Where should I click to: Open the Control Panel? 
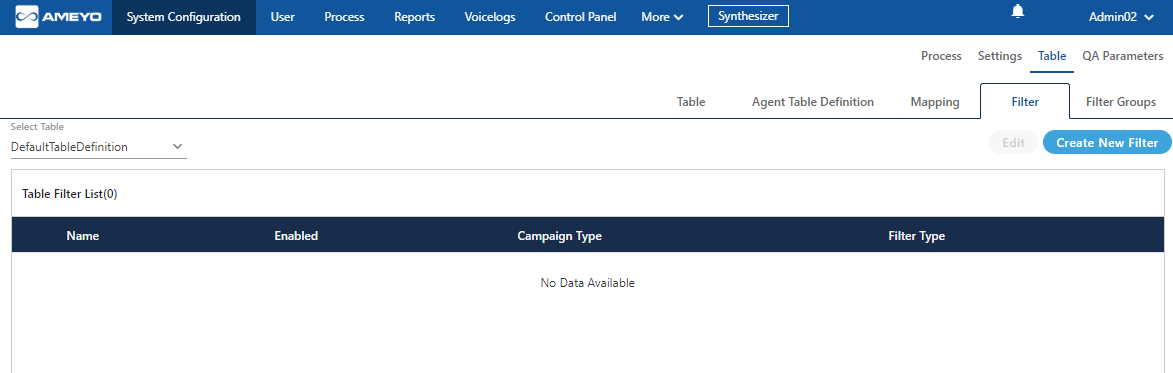(581, 17)
